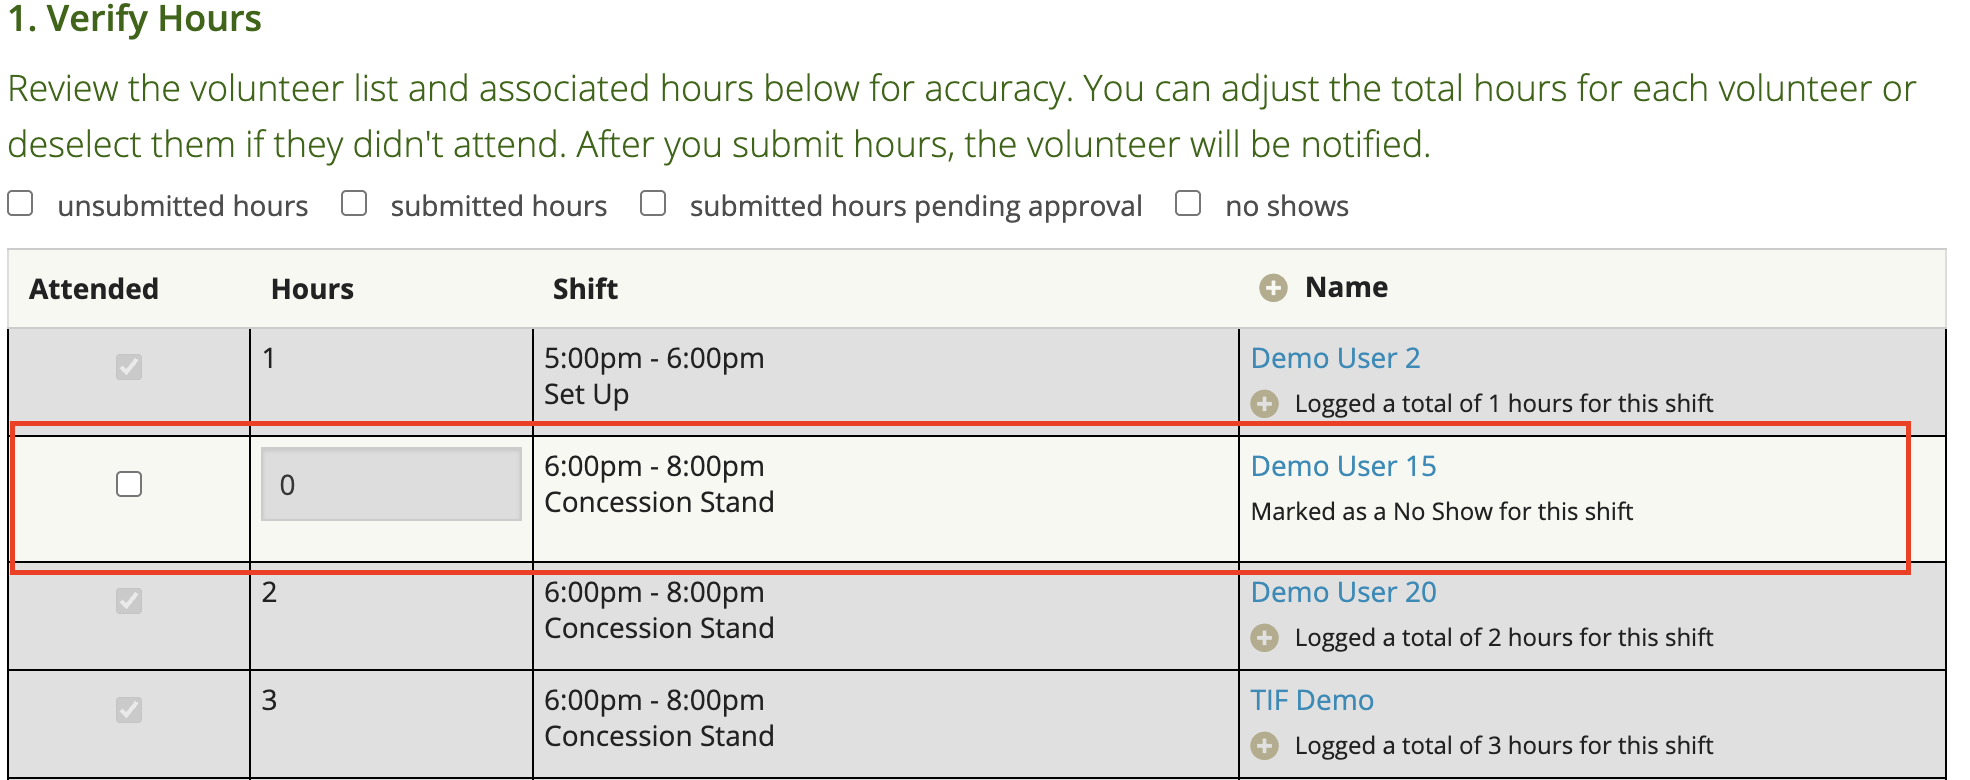
Task: Check the submitted hours filter
Action: click(x=354, y=204)
